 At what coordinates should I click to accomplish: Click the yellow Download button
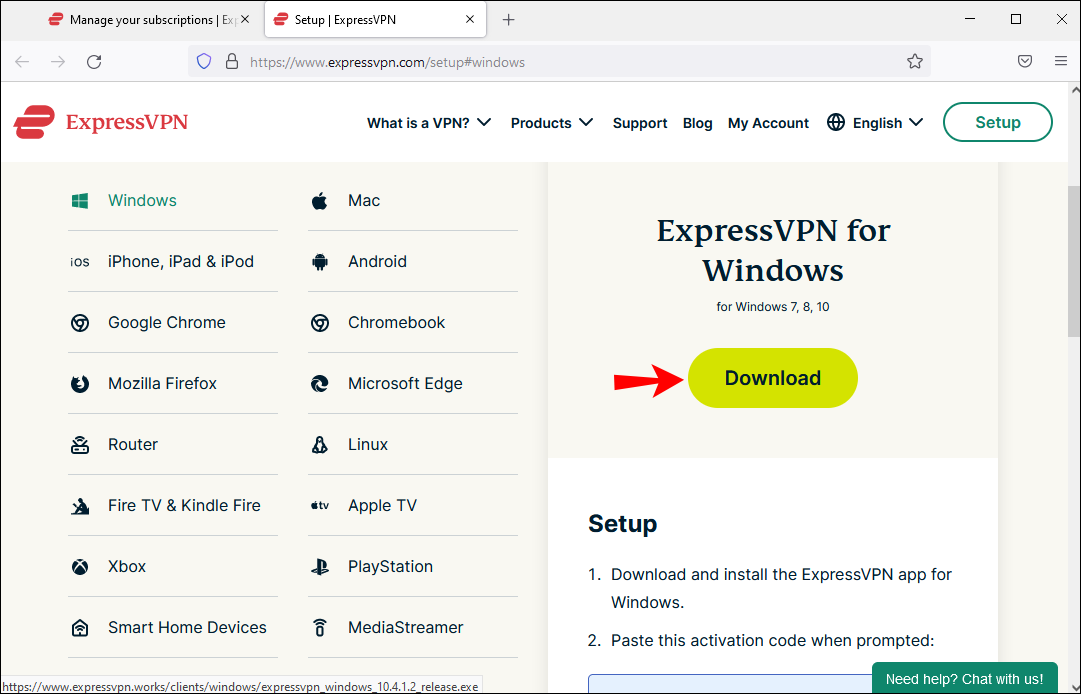click(772, 378)
